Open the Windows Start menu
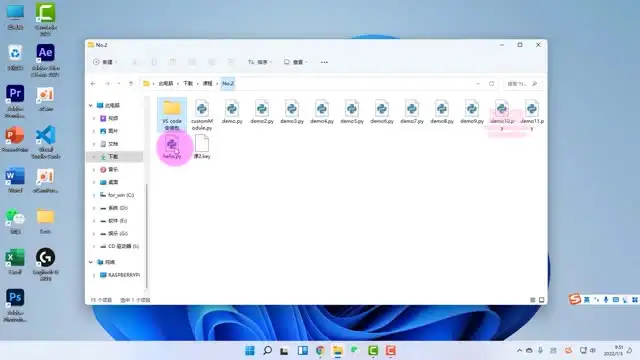 click(250, 350)
